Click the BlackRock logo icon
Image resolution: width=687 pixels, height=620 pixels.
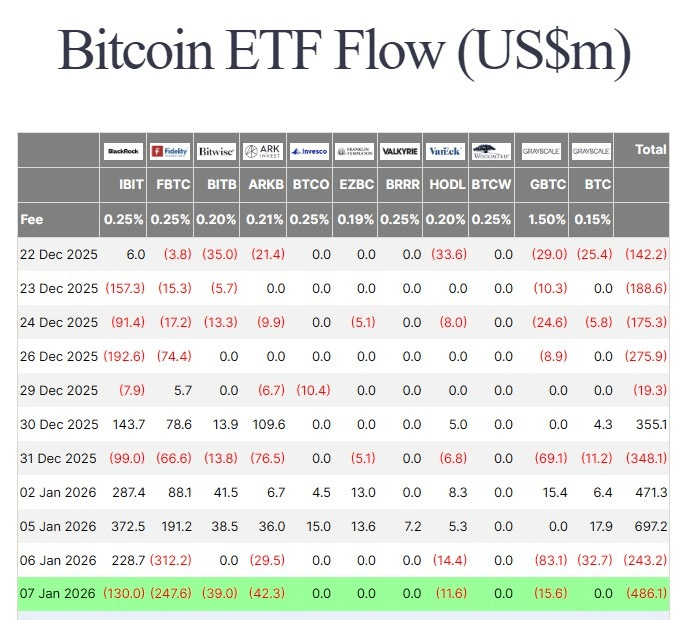(x=124, y=151)
